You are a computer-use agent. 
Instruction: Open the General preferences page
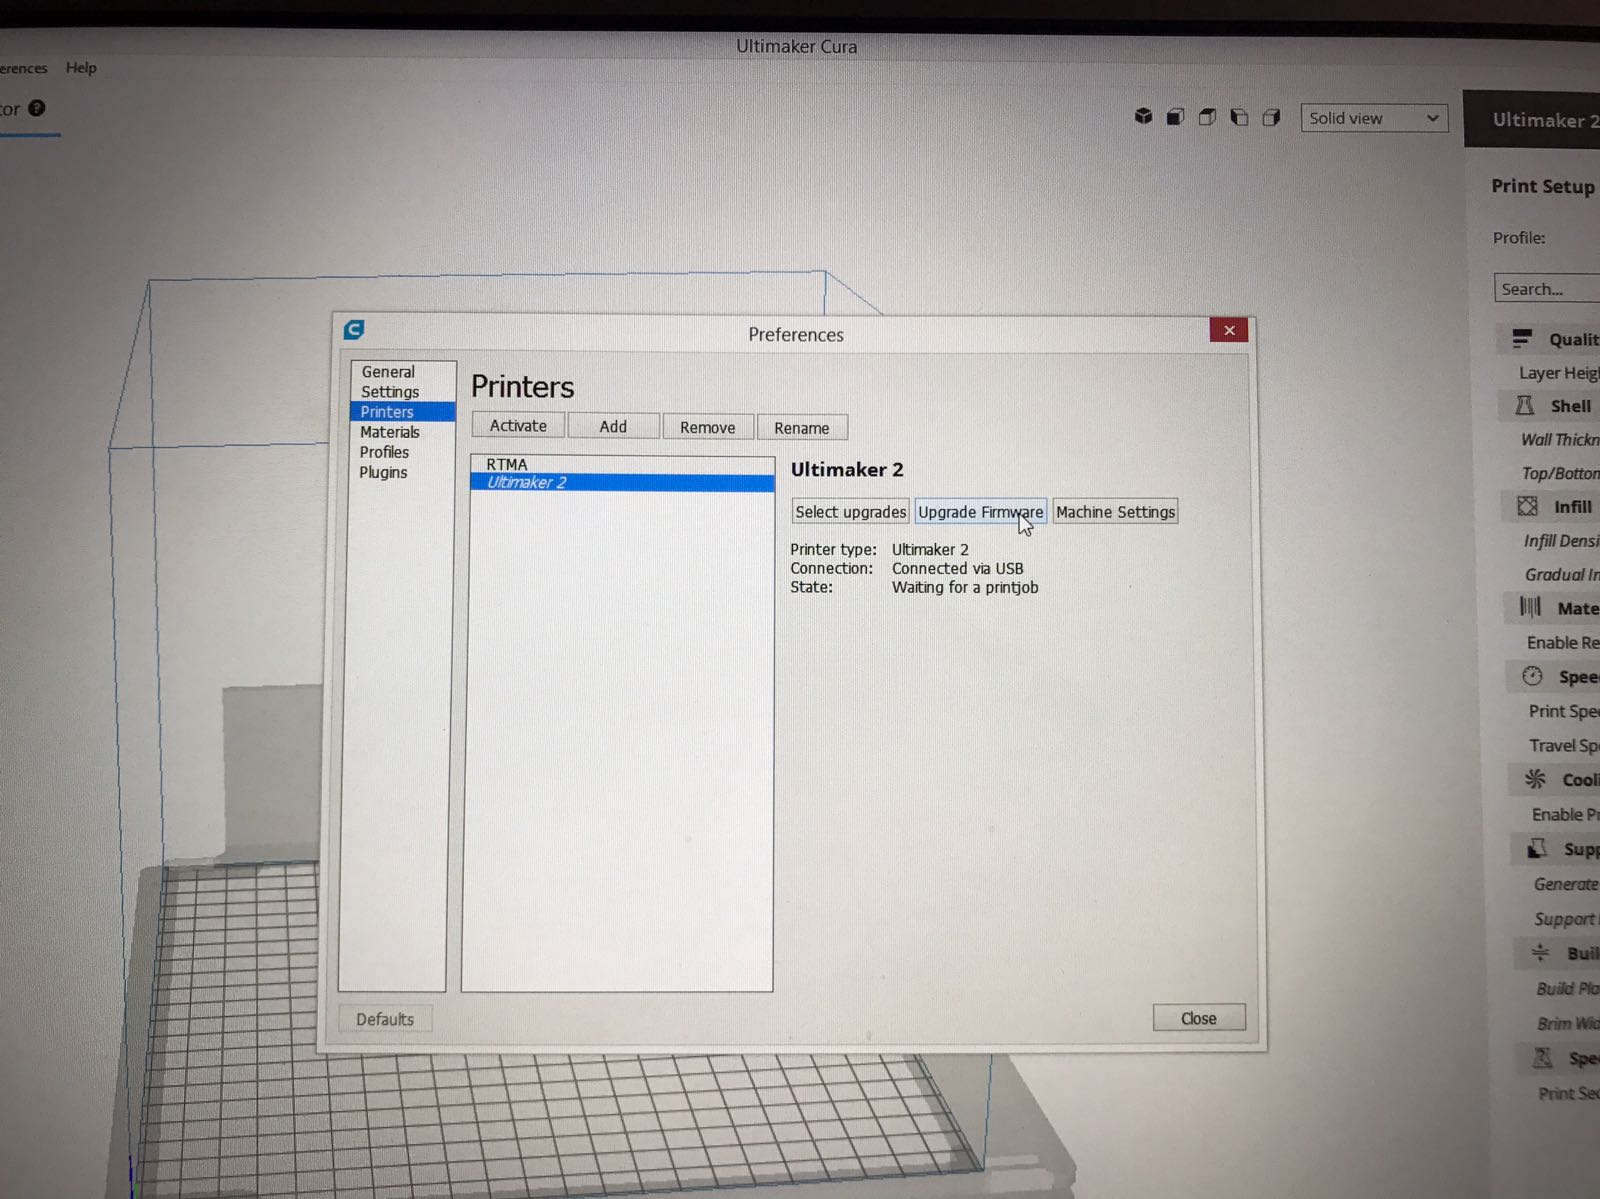[x=388, y=371]
